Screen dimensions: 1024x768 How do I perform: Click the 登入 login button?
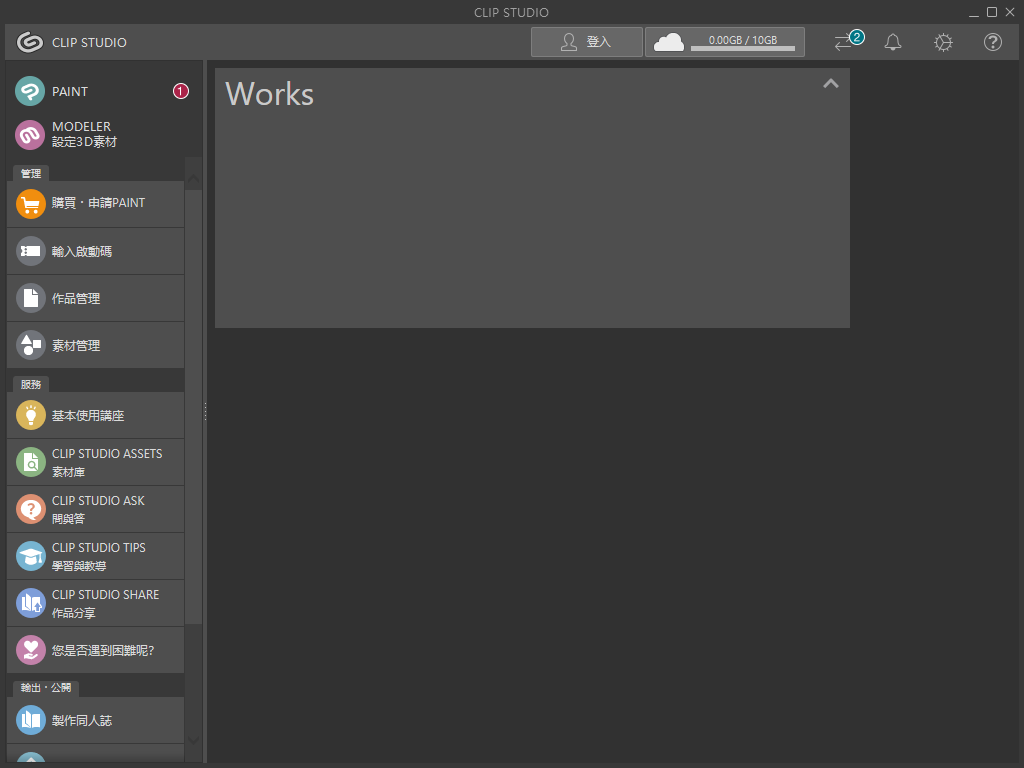[x=587, y=42]
